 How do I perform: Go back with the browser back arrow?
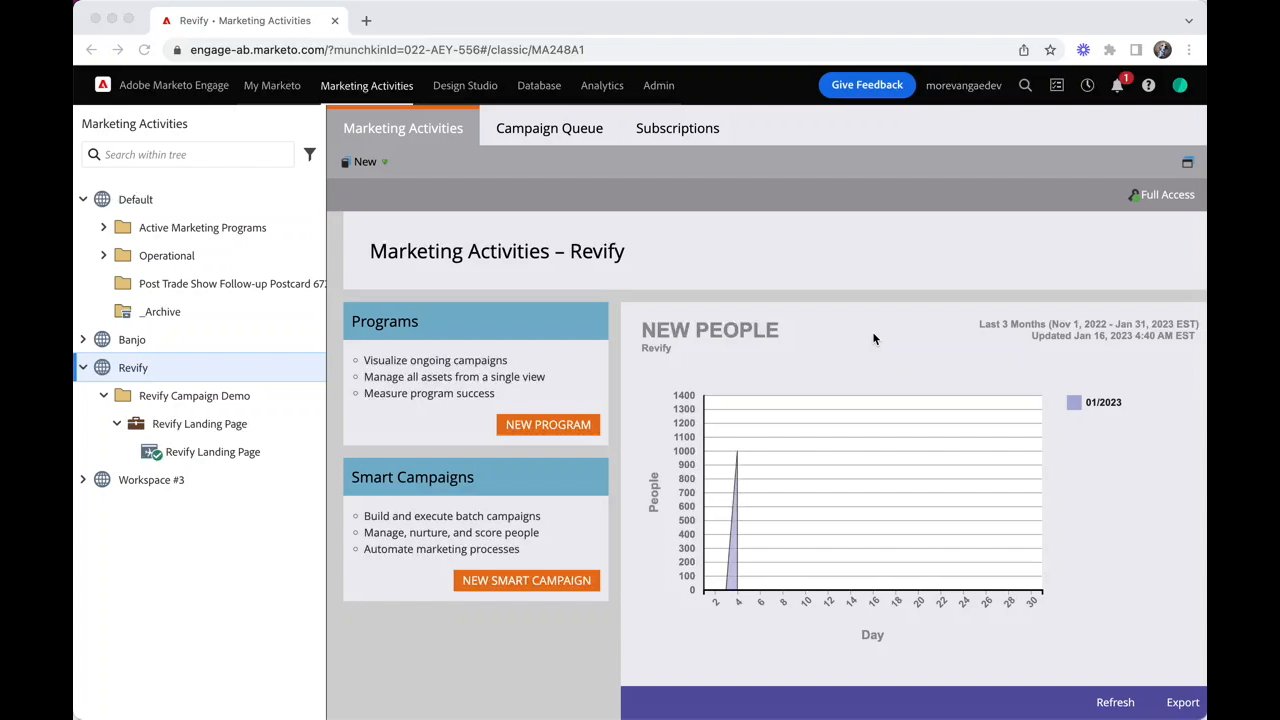91,49
